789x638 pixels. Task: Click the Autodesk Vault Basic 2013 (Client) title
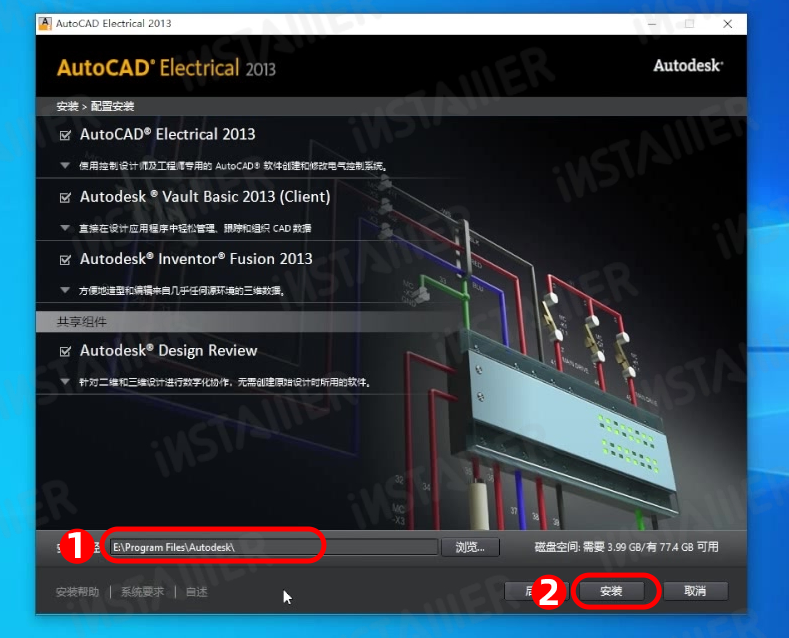[205, 197]
